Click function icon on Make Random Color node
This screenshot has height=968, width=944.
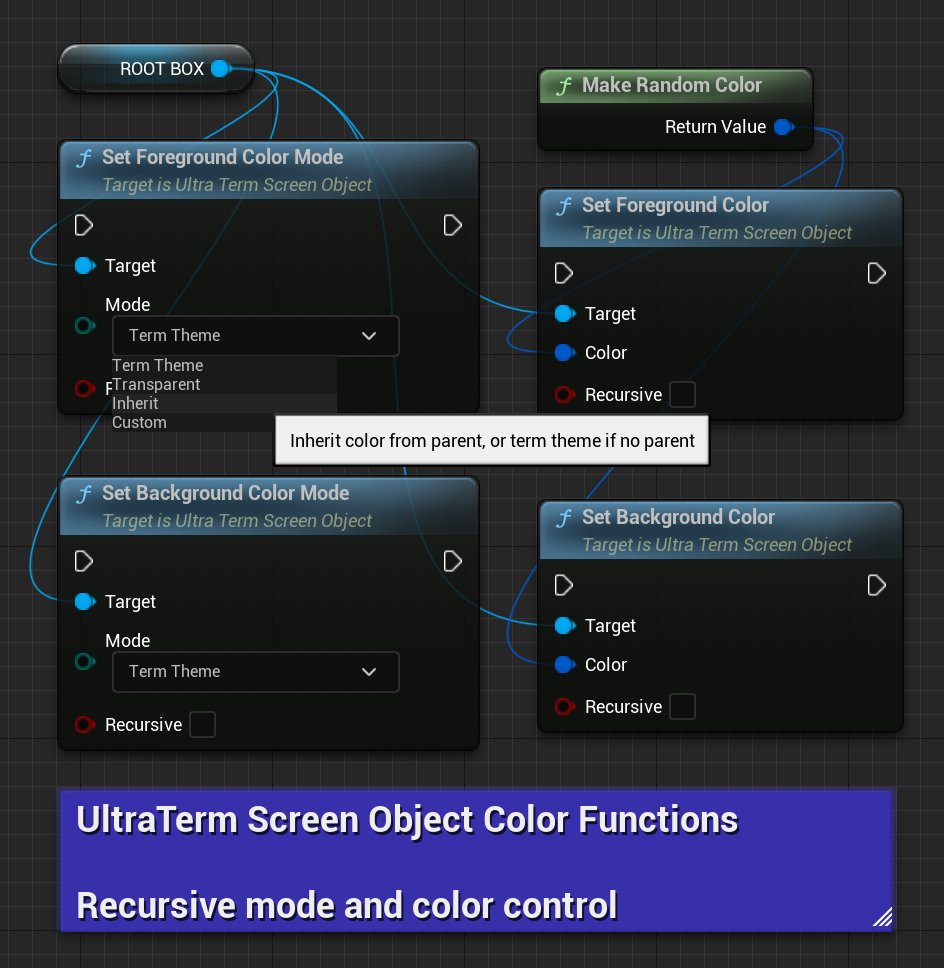(563, 86)
